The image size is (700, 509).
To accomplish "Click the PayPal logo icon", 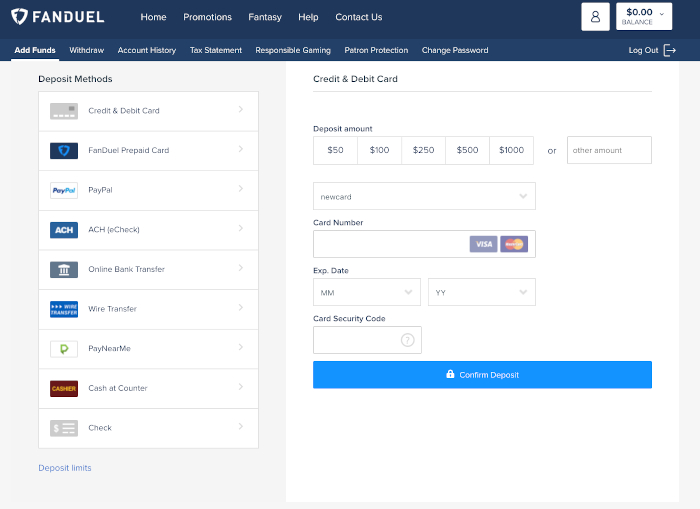I will pyautogui.click(x=64, y=190).
